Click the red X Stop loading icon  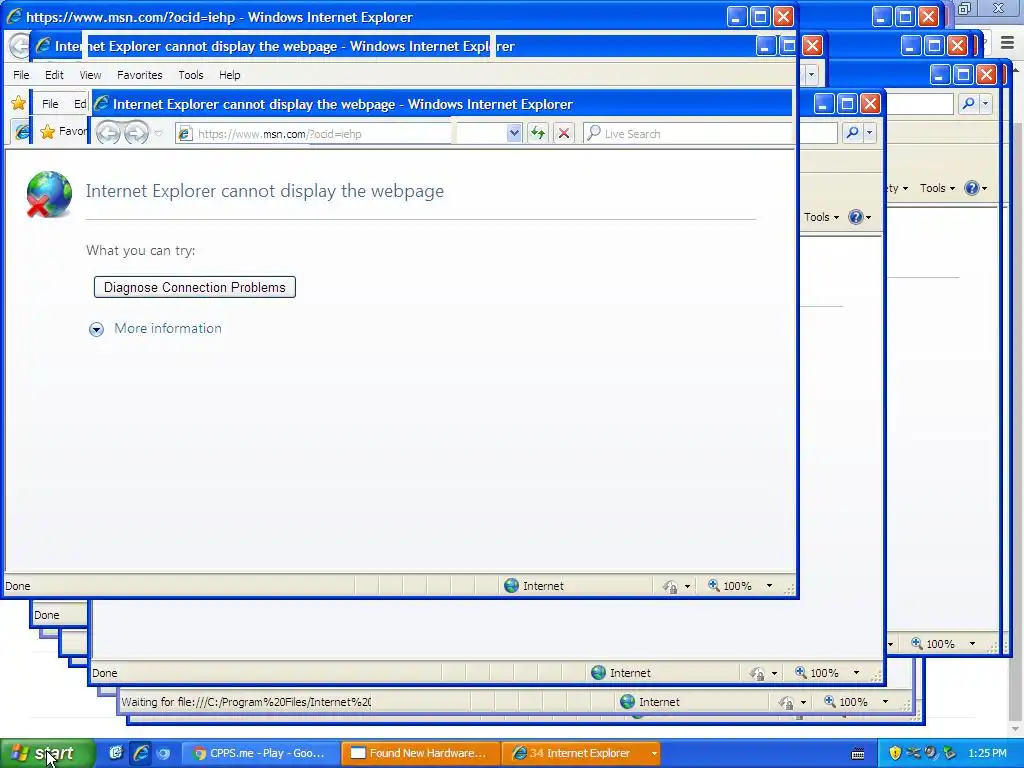[564, 134]
